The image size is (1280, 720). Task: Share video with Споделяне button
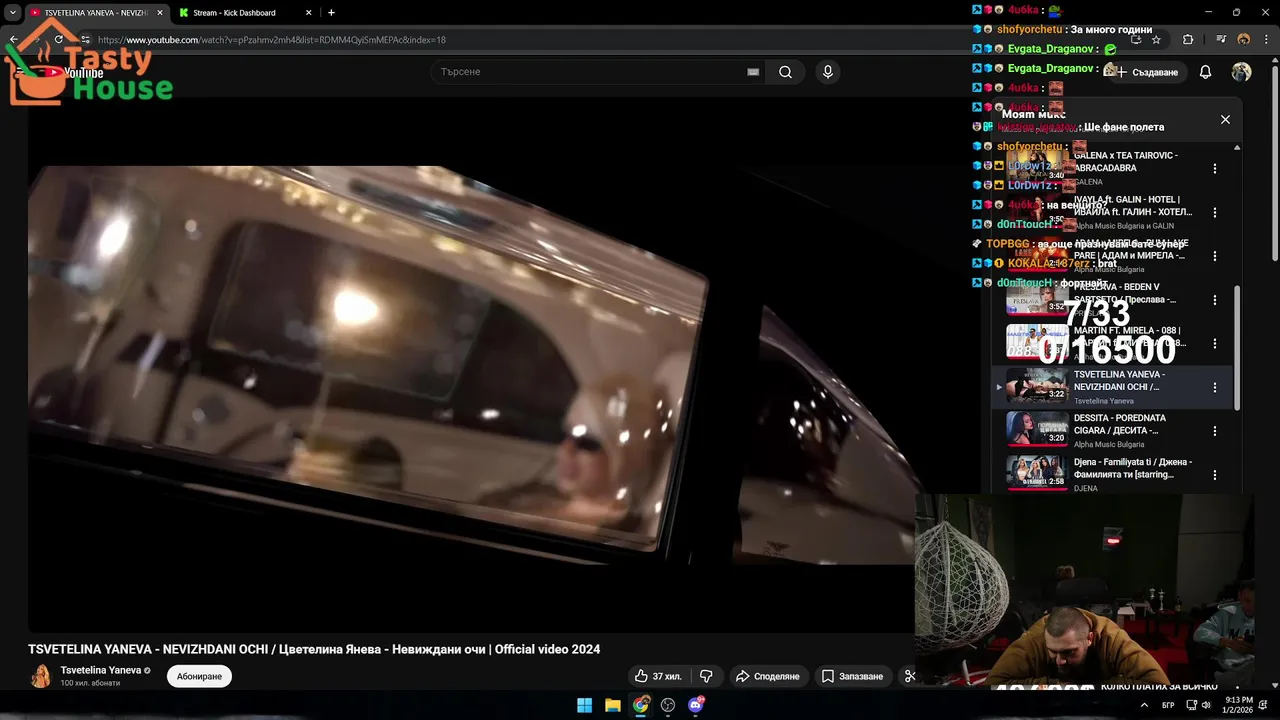point(768,676)
